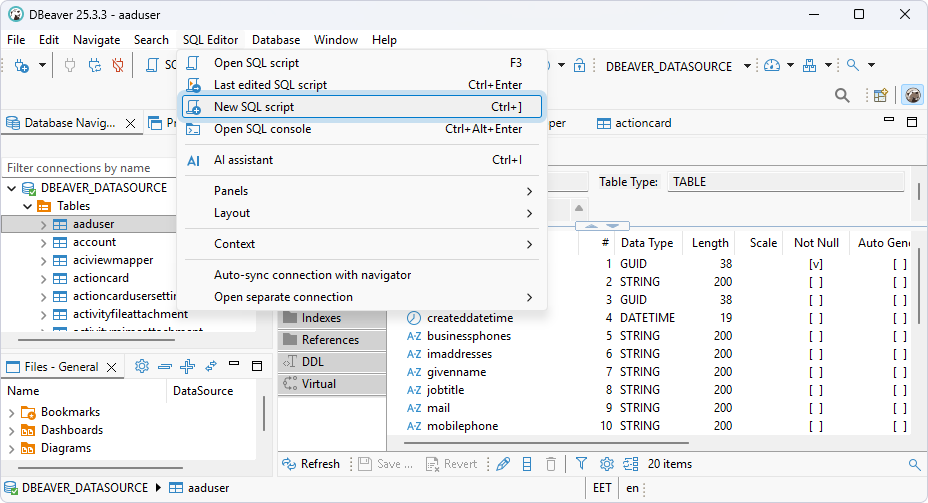928x503 pixels.
Task: Click the Files panel collapse all icon
Action: pyautogui.click(x=165, y=367)
